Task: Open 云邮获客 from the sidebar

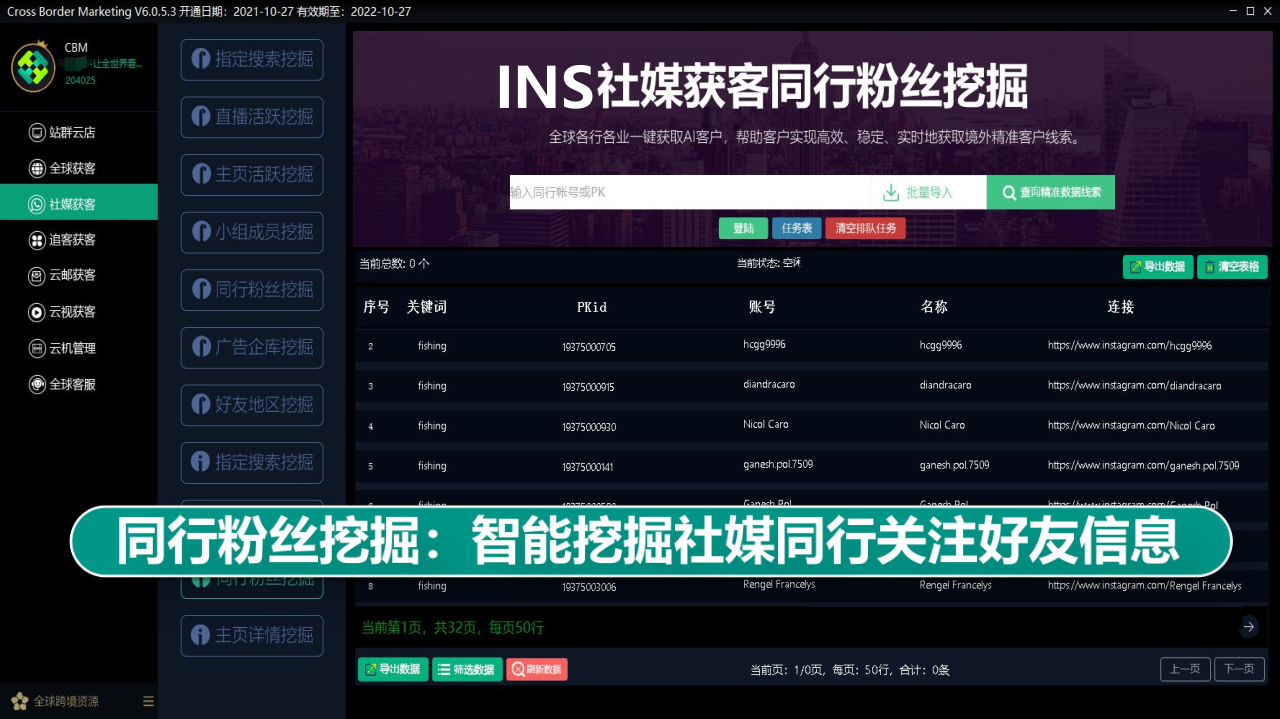Action: [x=72, y=275]
